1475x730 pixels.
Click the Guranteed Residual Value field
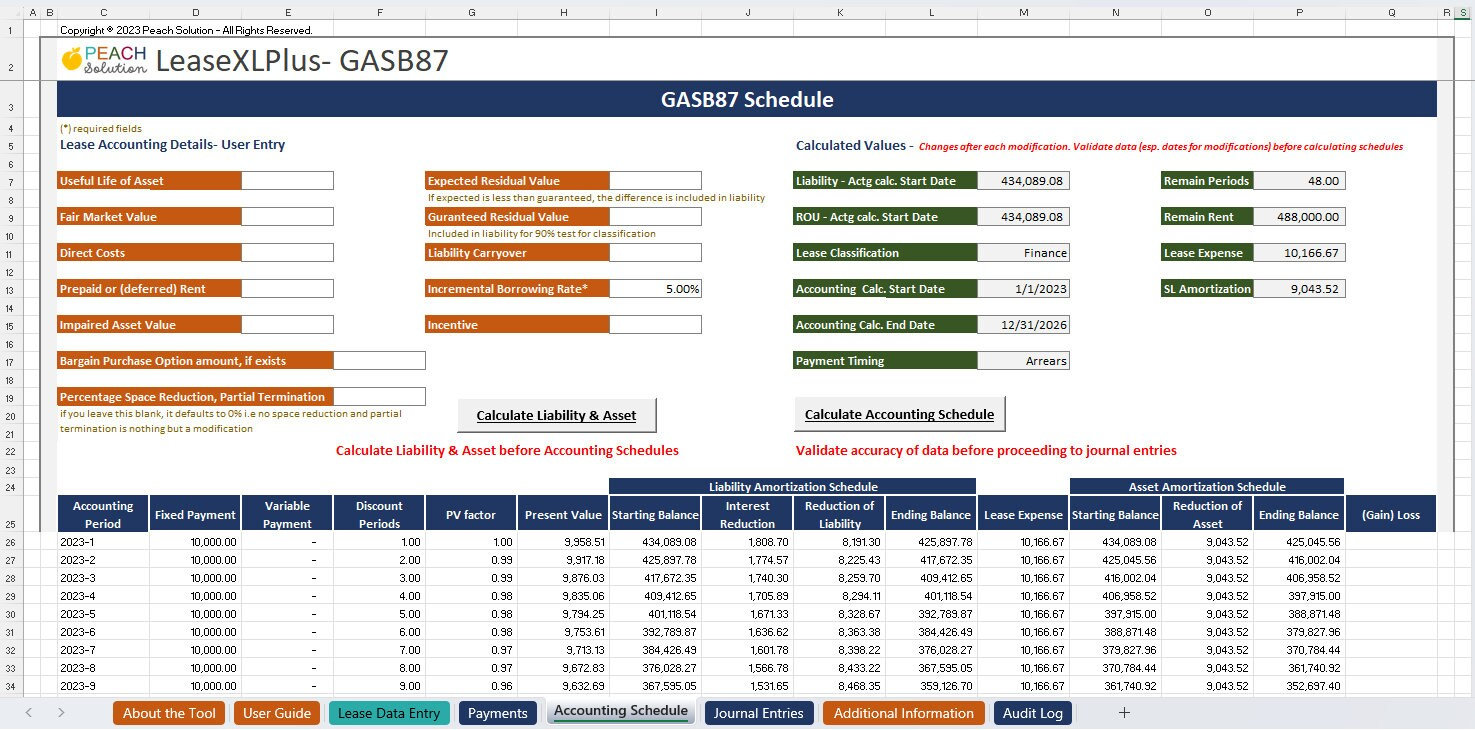point(655,217)
